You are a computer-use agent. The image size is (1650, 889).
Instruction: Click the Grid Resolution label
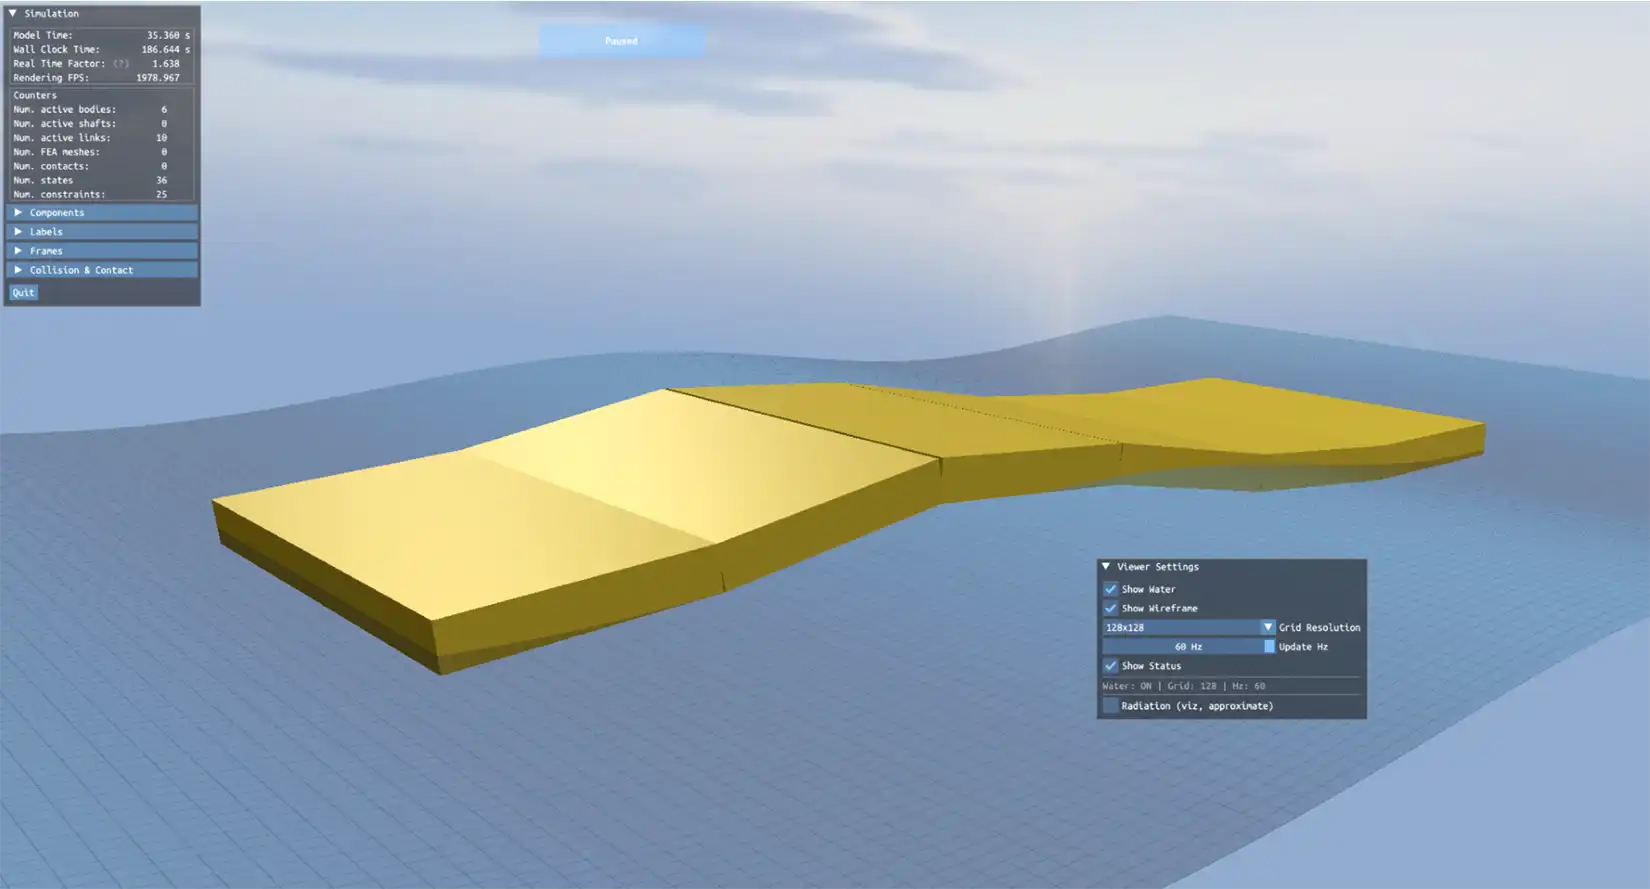pyautogui.click(x=1319, y=627)
